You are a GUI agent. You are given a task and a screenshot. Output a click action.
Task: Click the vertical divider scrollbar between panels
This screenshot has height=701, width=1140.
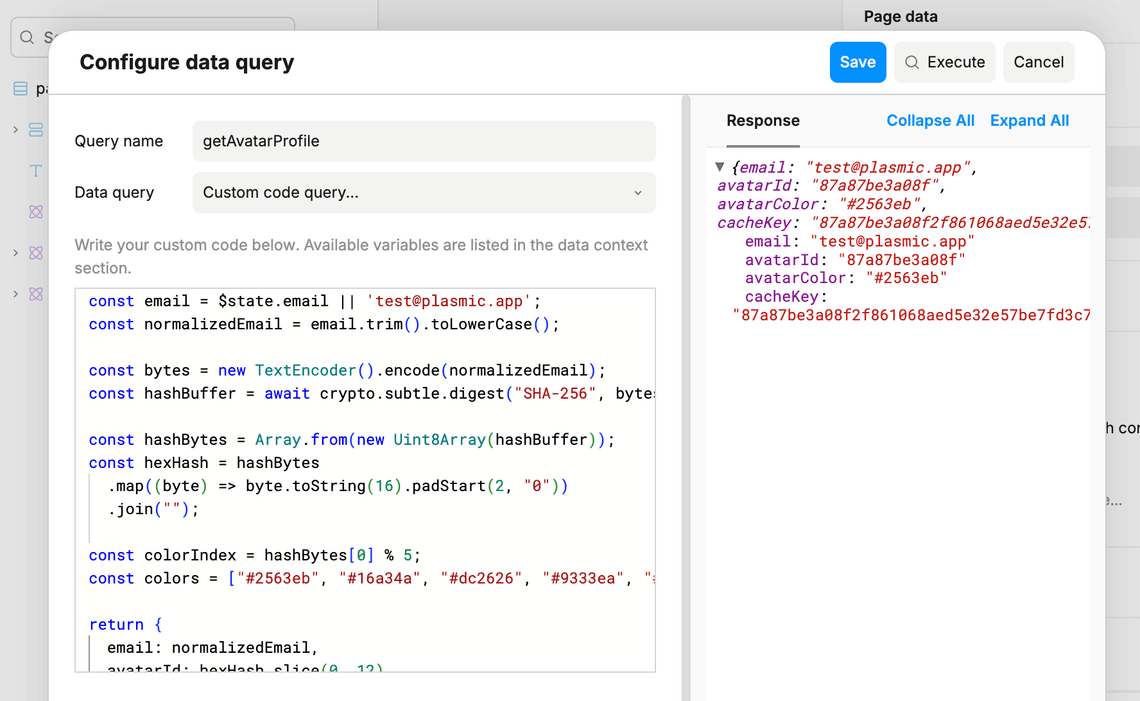686,398
